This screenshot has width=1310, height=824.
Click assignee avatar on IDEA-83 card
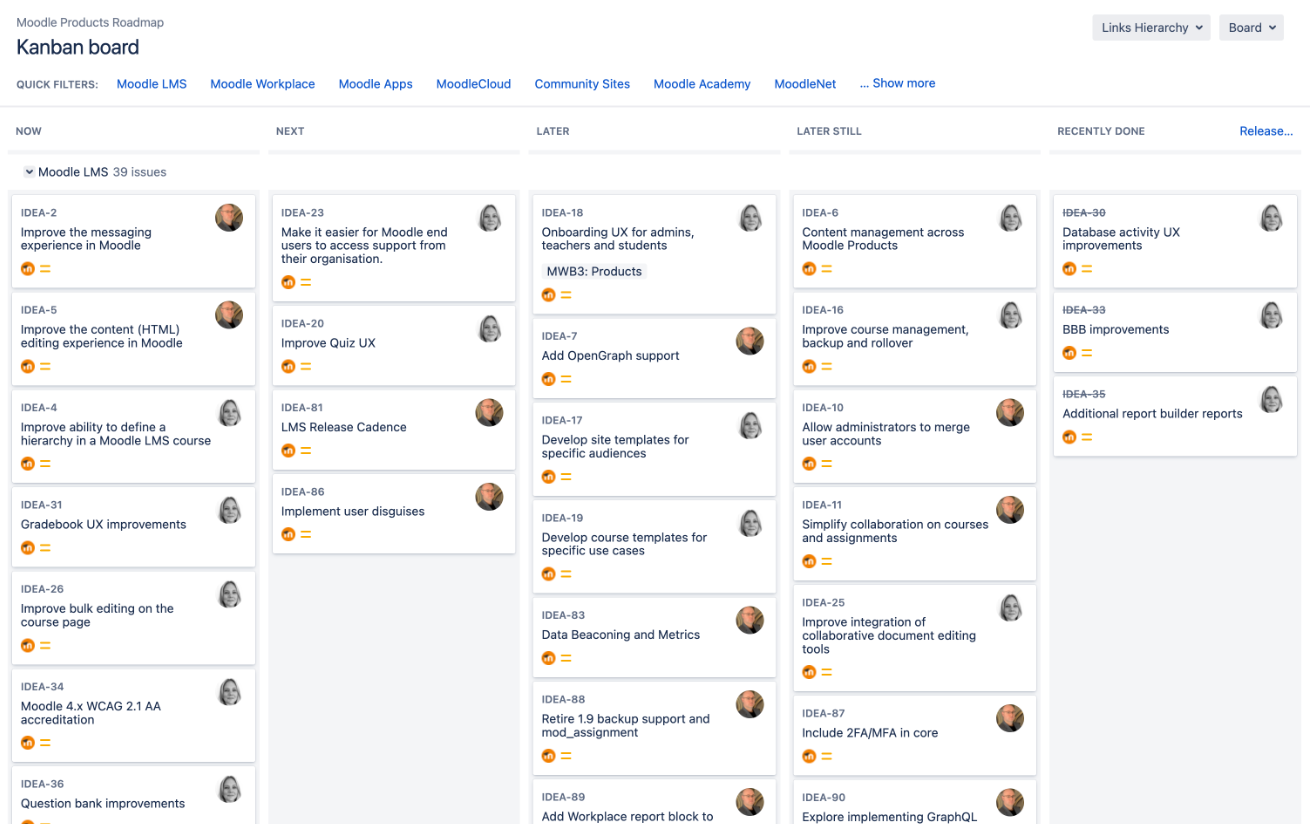[750, 621]
